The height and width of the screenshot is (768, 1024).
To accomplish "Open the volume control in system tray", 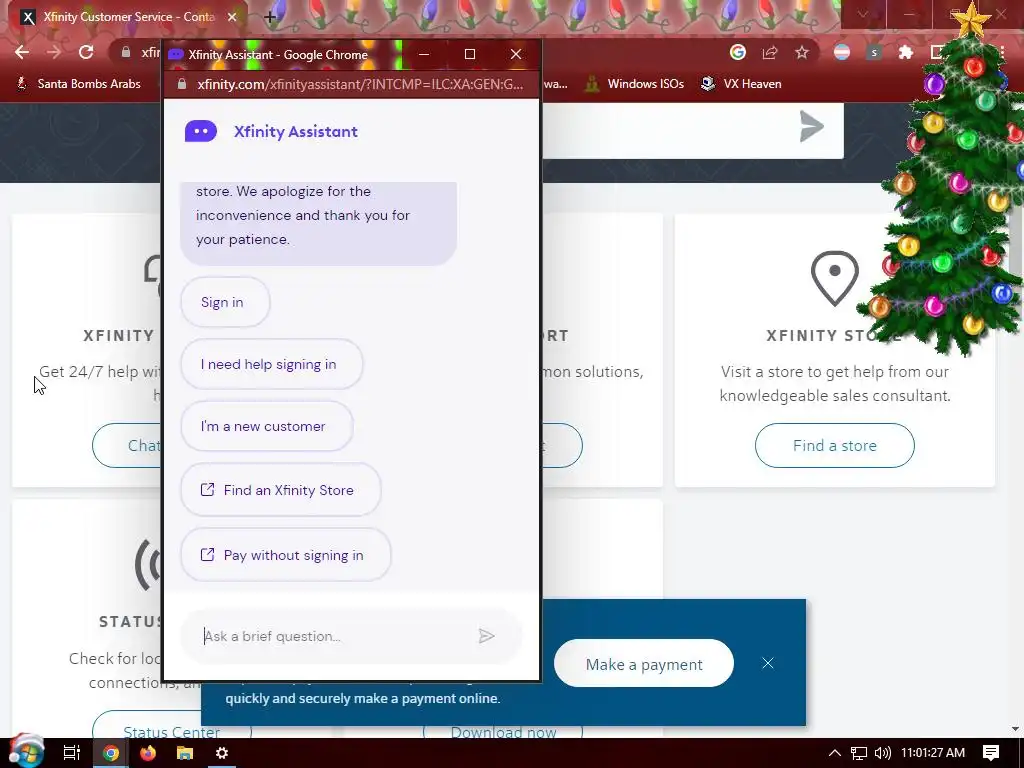I will pos(882,753).
